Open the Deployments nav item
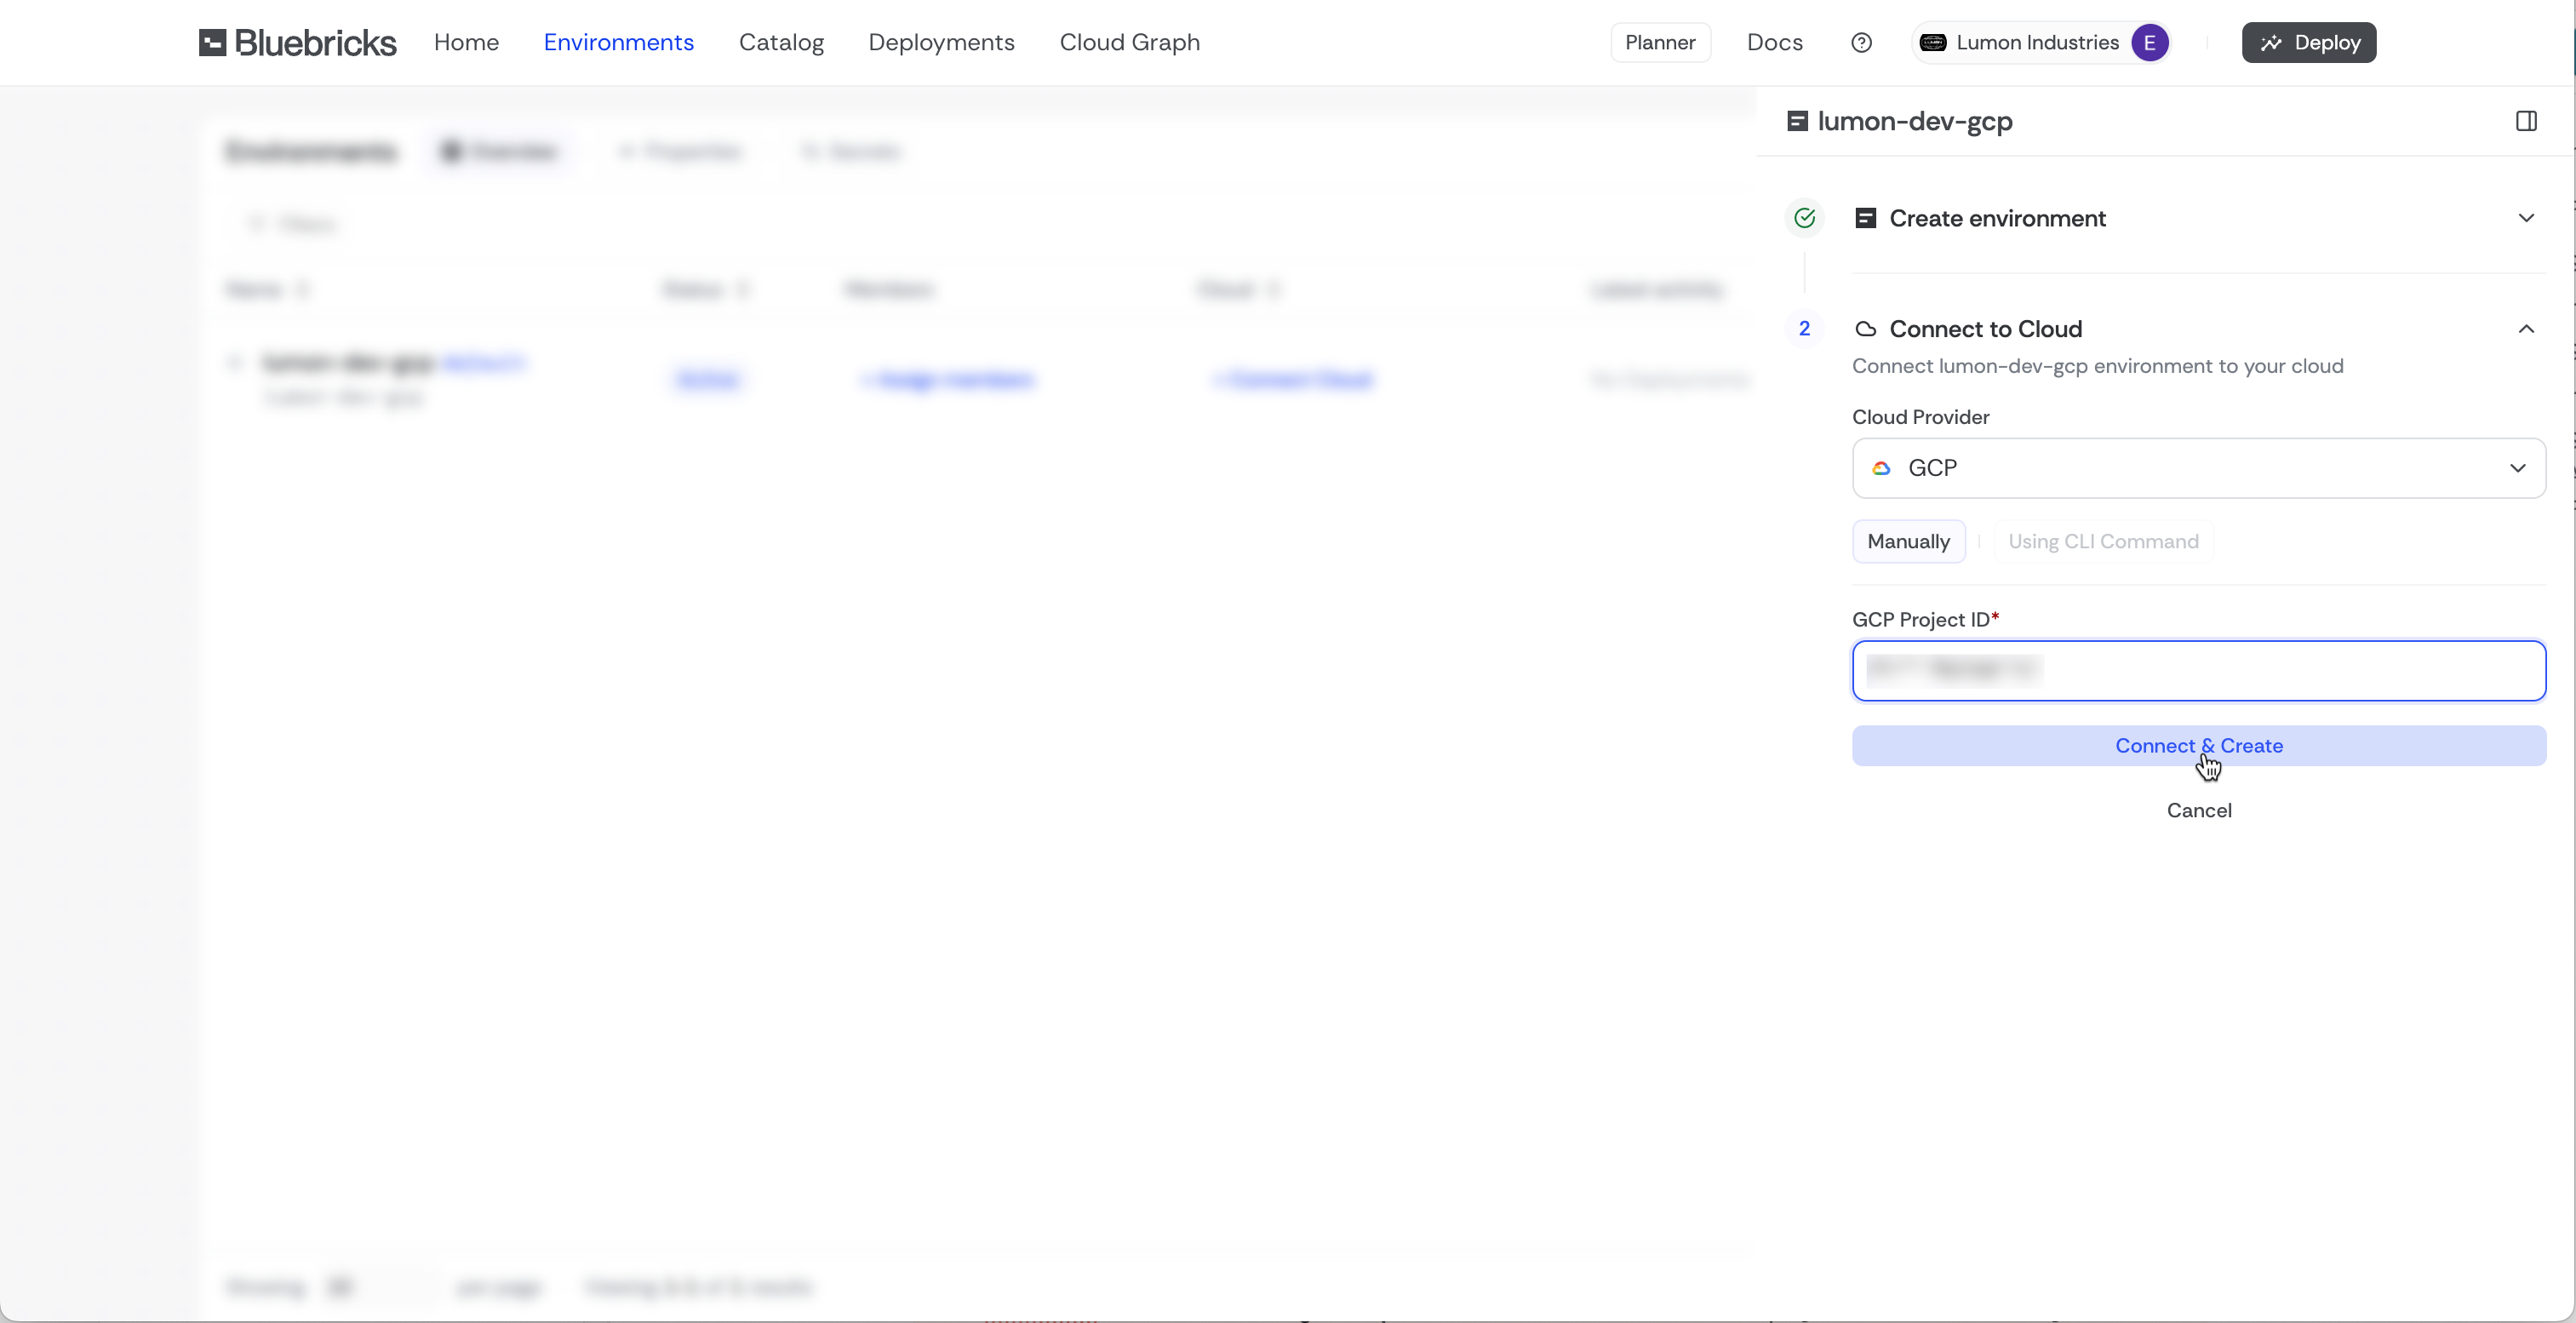This screenshot has height=1323, width=2576. [x=941, y=43]
